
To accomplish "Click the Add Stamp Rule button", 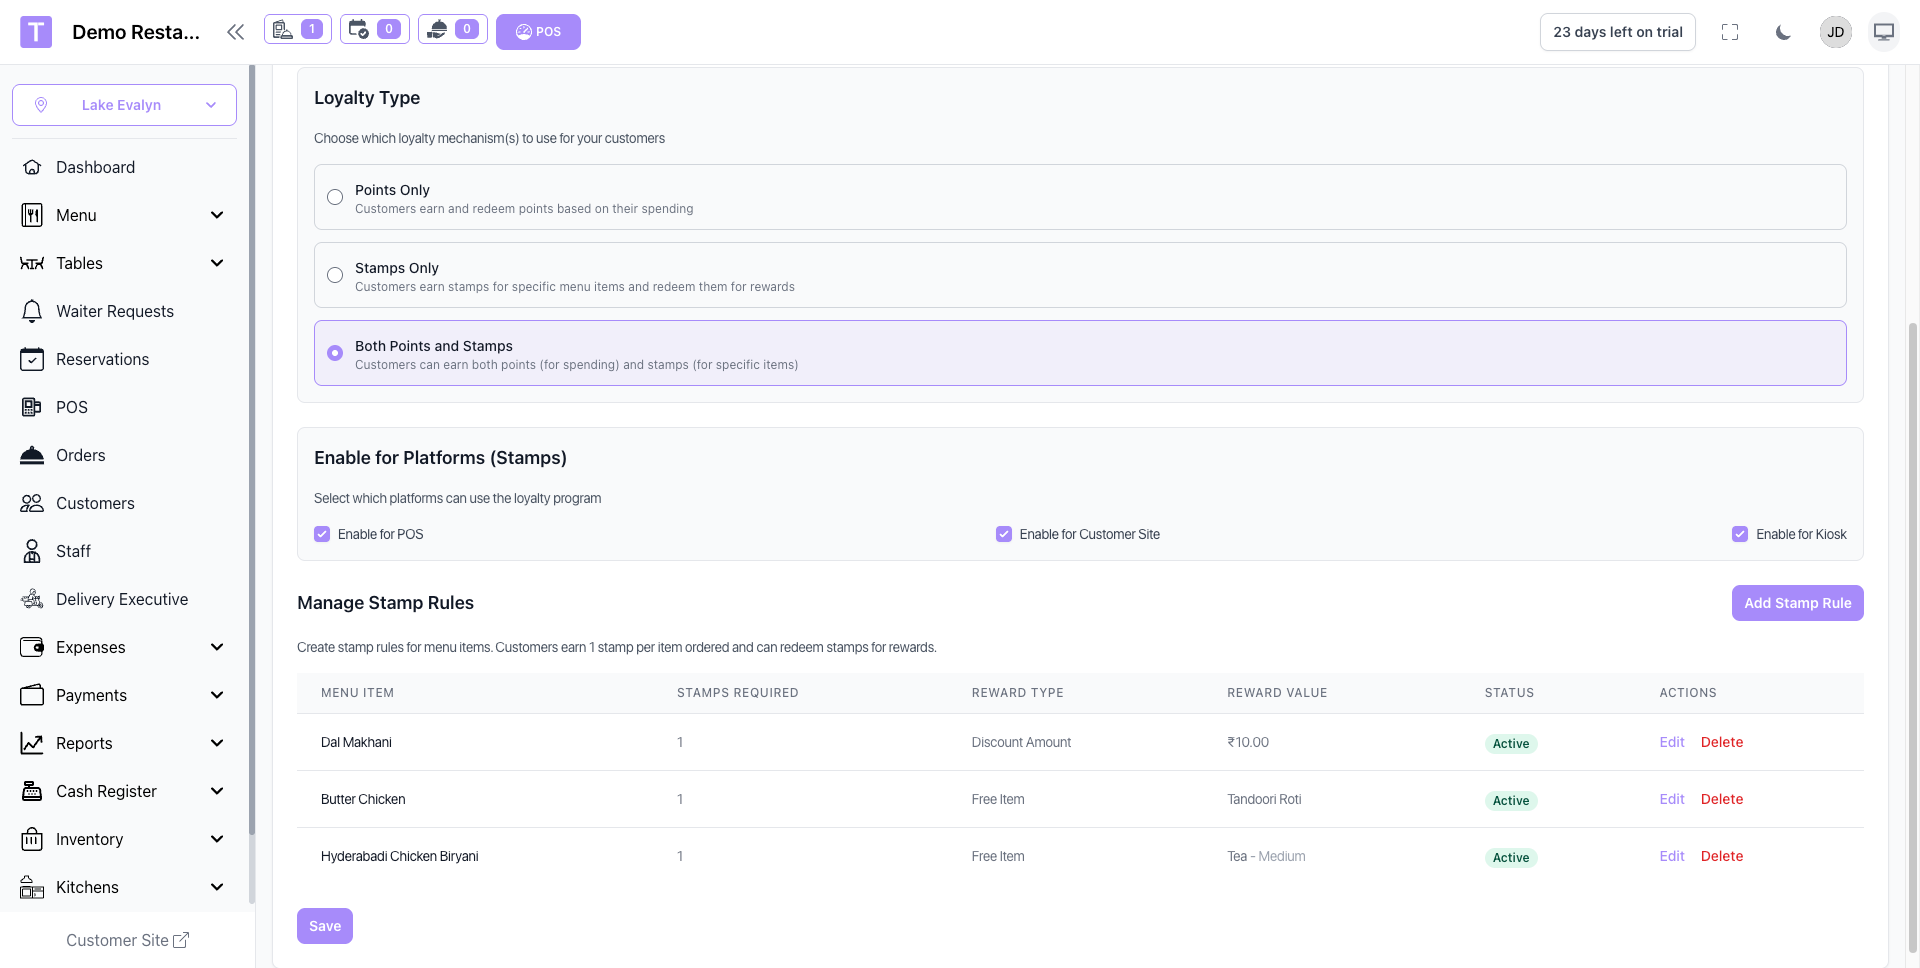I will click(x=1797, y=603).
